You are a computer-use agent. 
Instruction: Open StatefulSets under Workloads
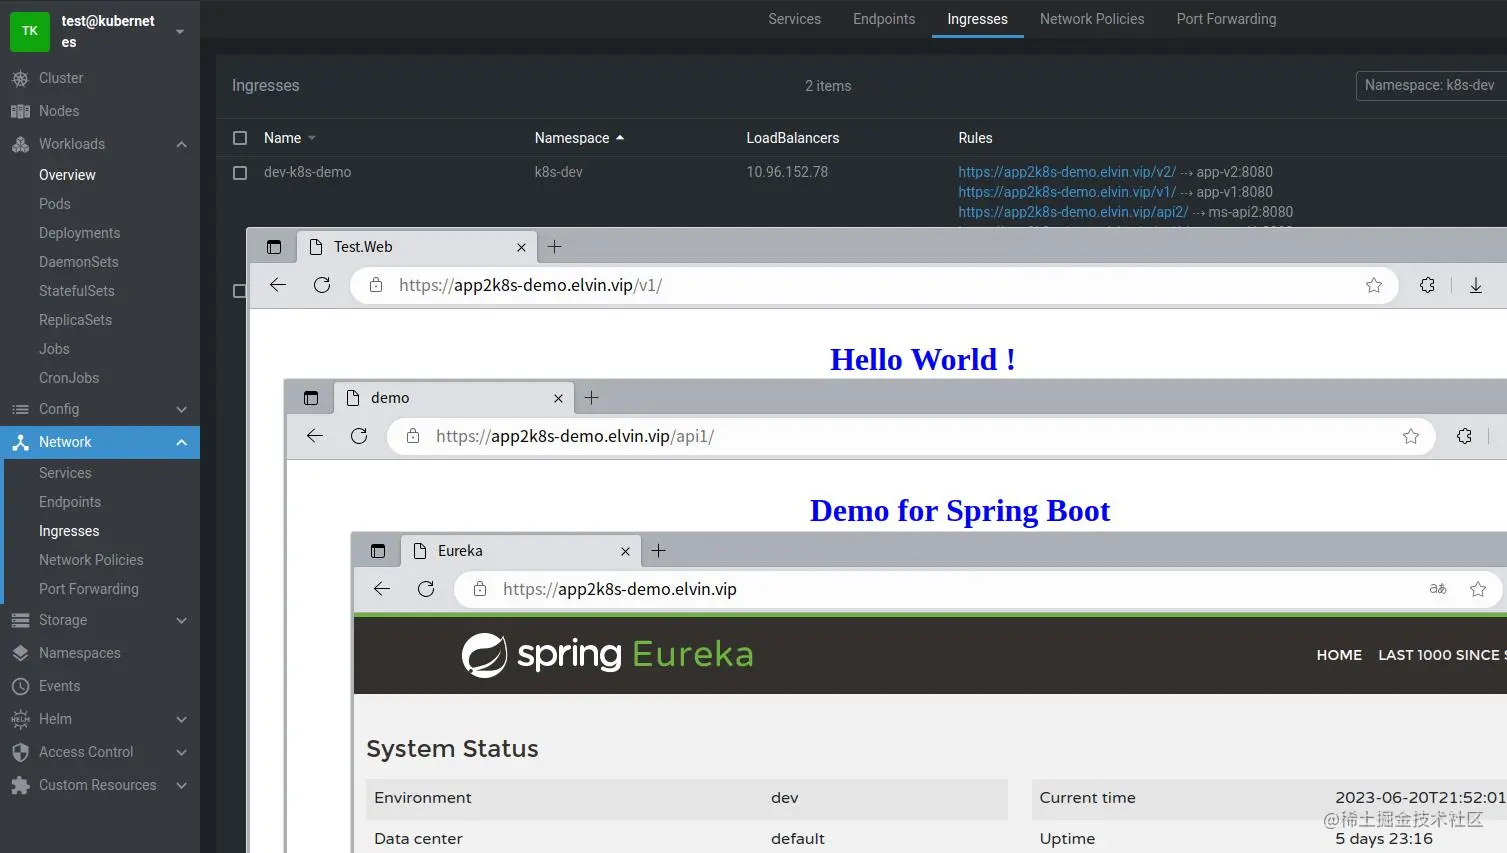77,291
